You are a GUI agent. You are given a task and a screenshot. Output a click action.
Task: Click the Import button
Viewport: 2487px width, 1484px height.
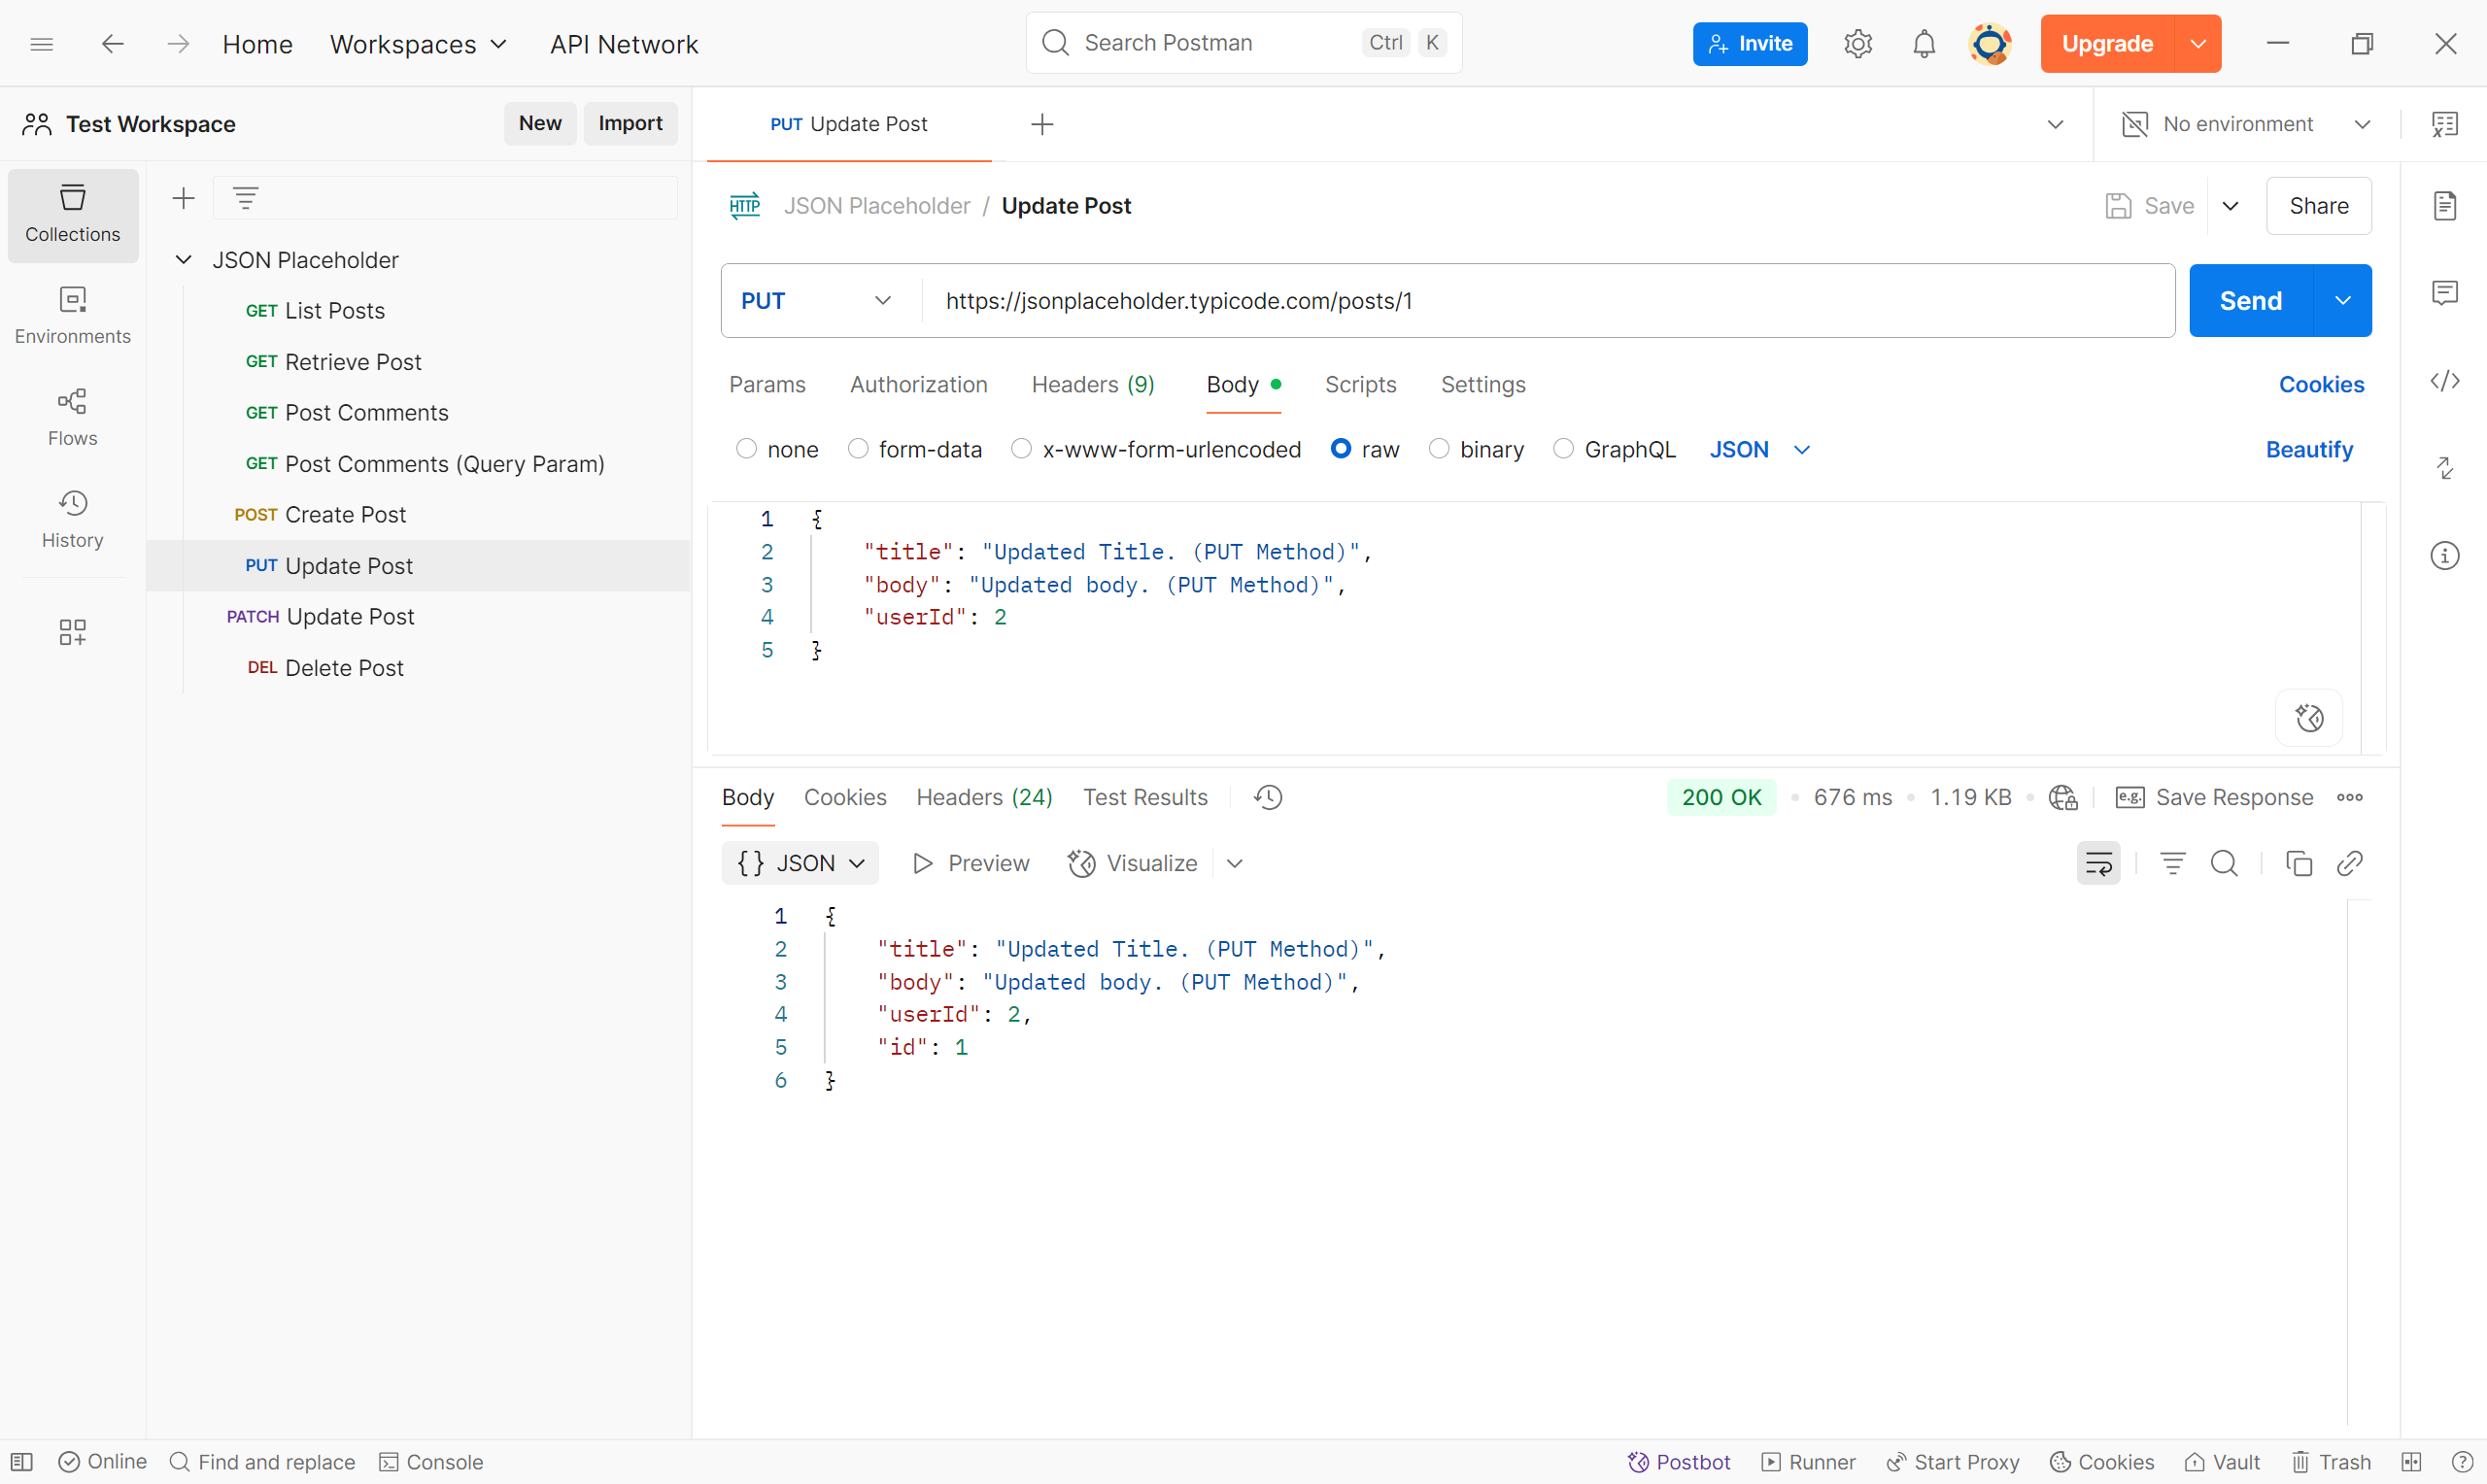(x=630, y=123)
